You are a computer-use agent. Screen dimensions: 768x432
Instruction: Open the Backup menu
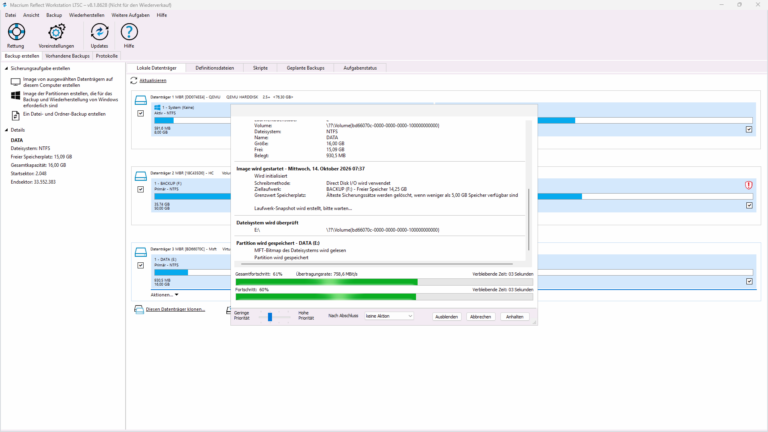tap(54, 15)
